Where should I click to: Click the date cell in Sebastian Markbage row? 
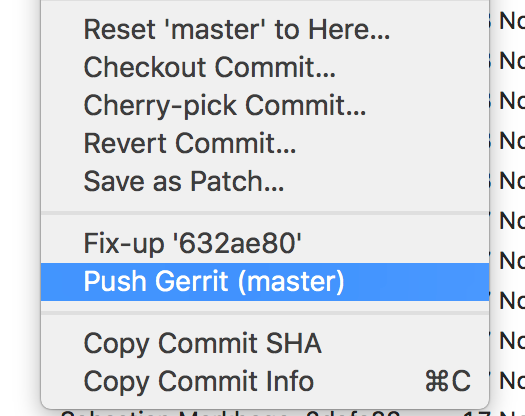494,413
